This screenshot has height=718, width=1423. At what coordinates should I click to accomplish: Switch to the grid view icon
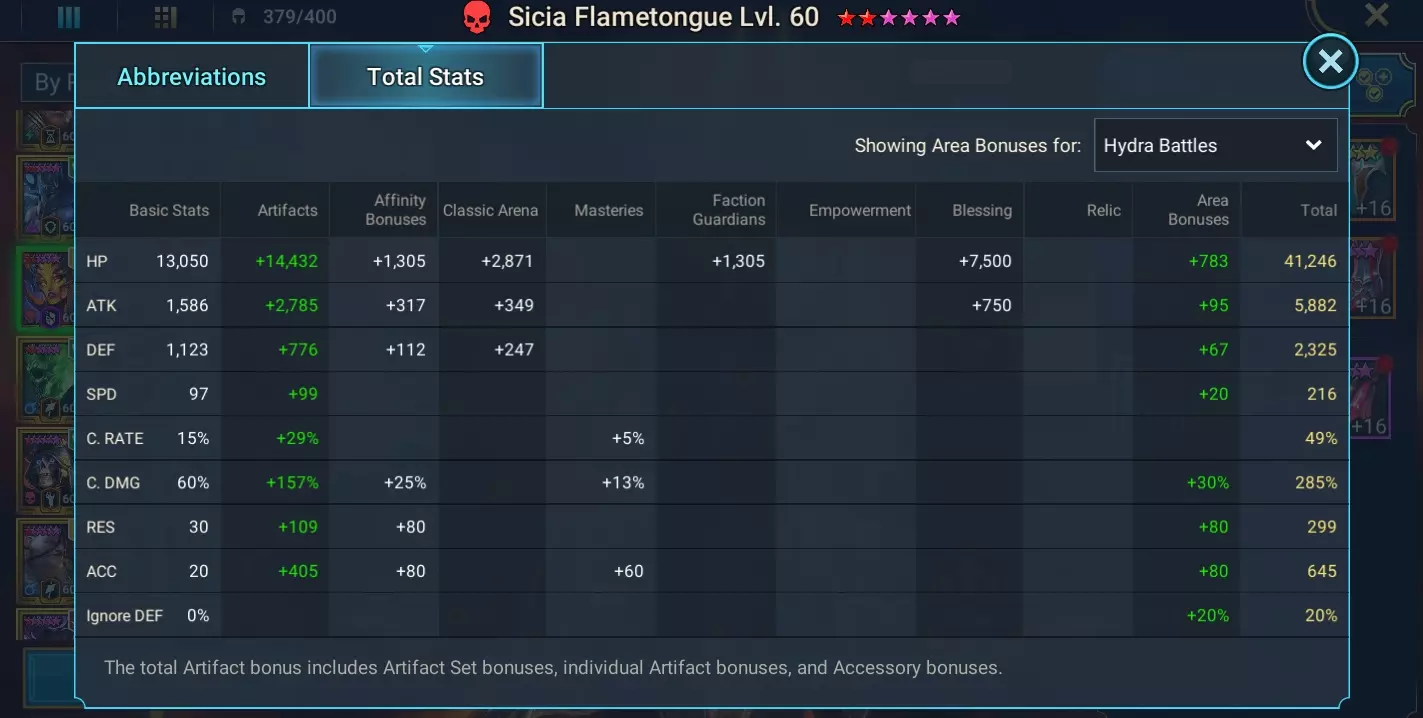tap(165, 17)
